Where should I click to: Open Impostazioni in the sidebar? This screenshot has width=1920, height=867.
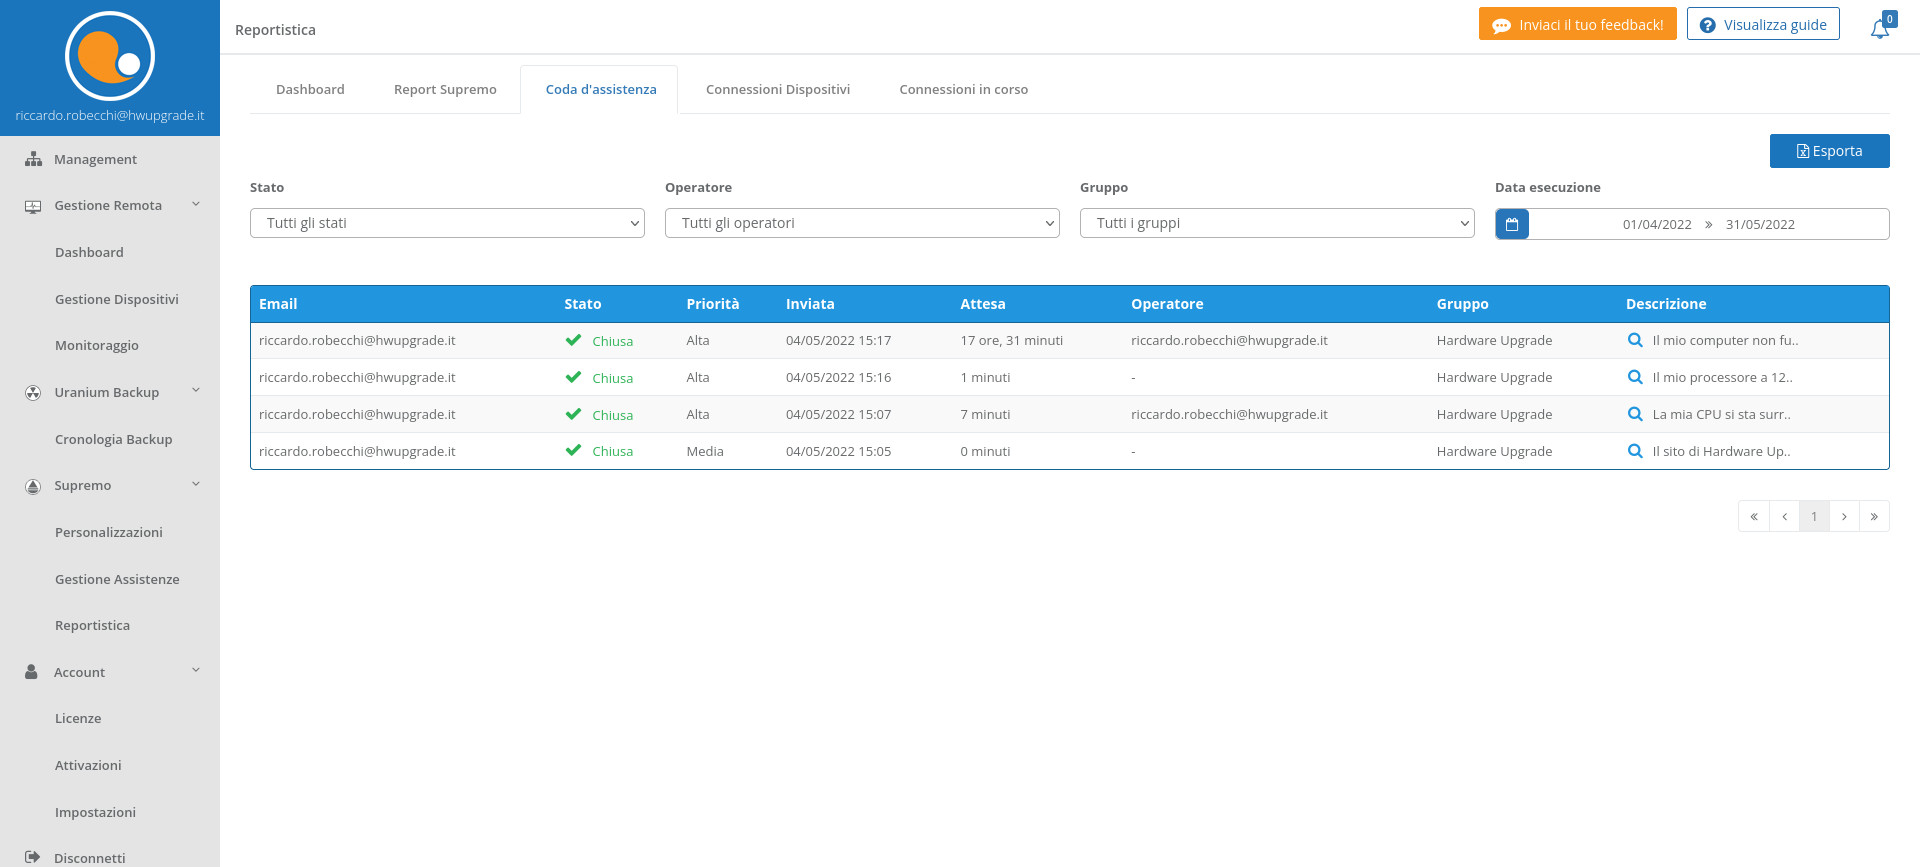click(95, 812)
